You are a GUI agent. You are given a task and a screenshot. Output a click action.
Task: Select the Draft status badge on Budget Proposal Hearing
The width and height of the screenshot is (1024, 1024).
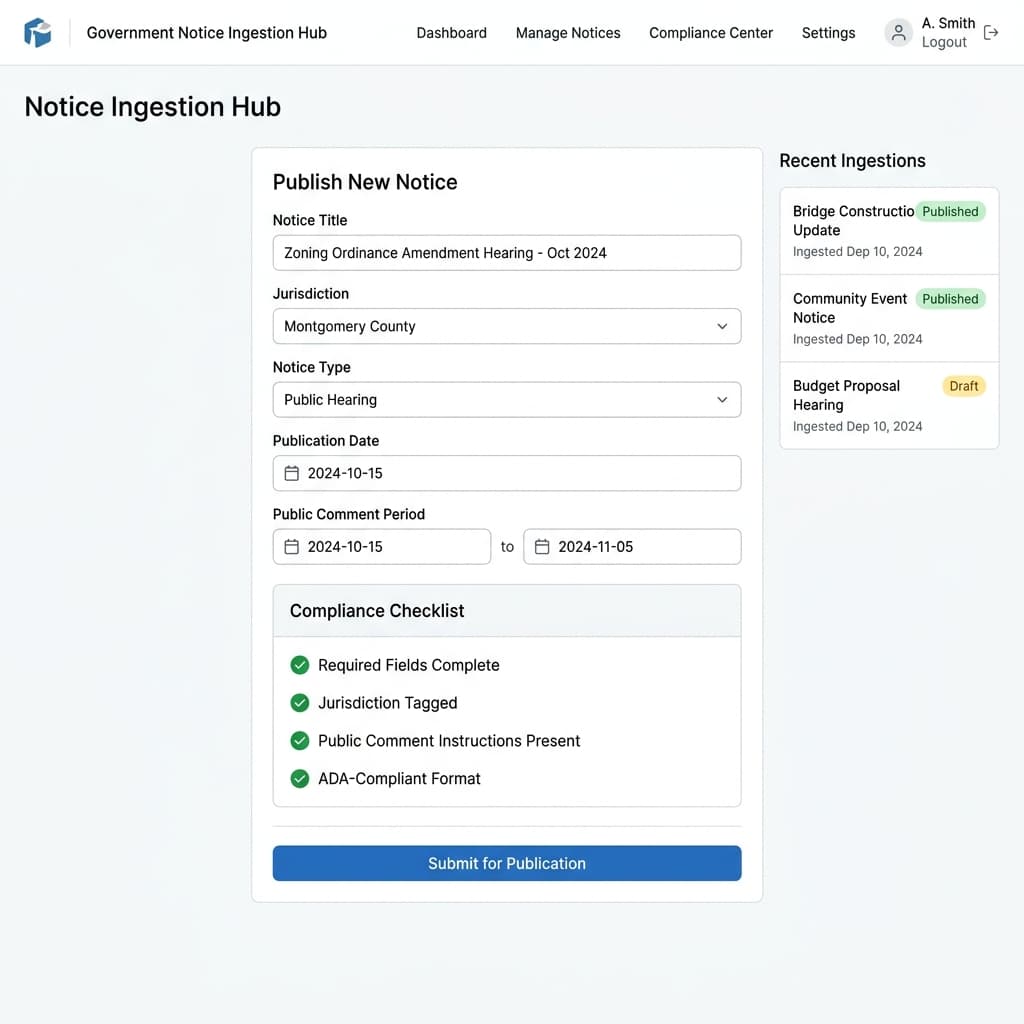click(x=963, y=385)
